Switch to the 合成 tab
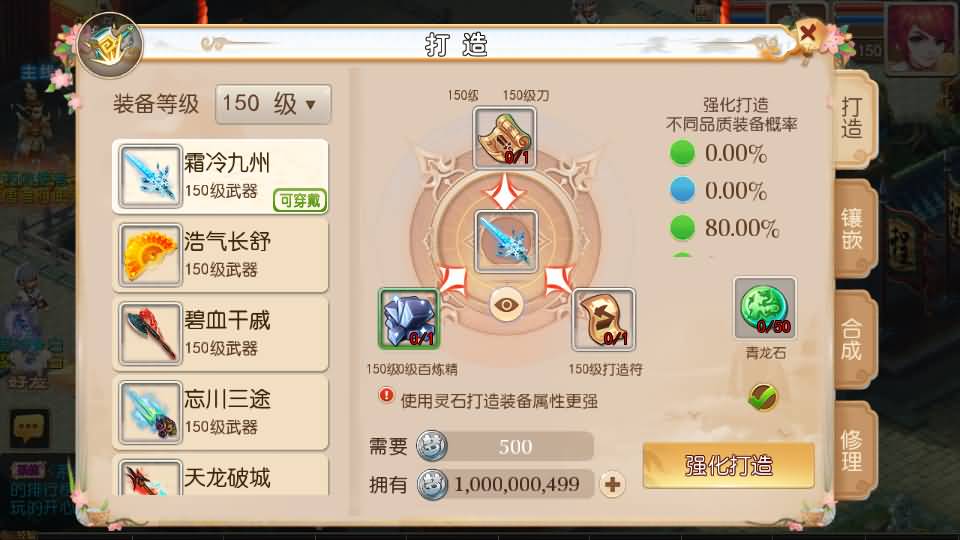960x540 pixels. coord(853,340)
